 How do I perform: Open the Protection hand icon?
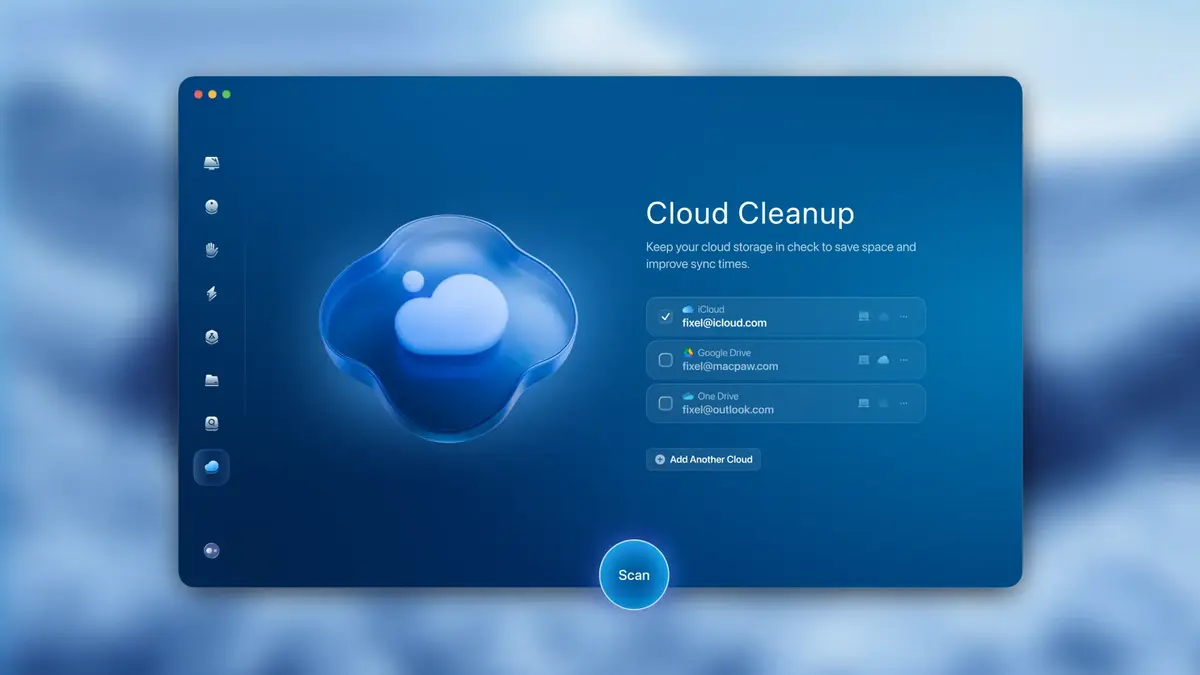point(211,250)
